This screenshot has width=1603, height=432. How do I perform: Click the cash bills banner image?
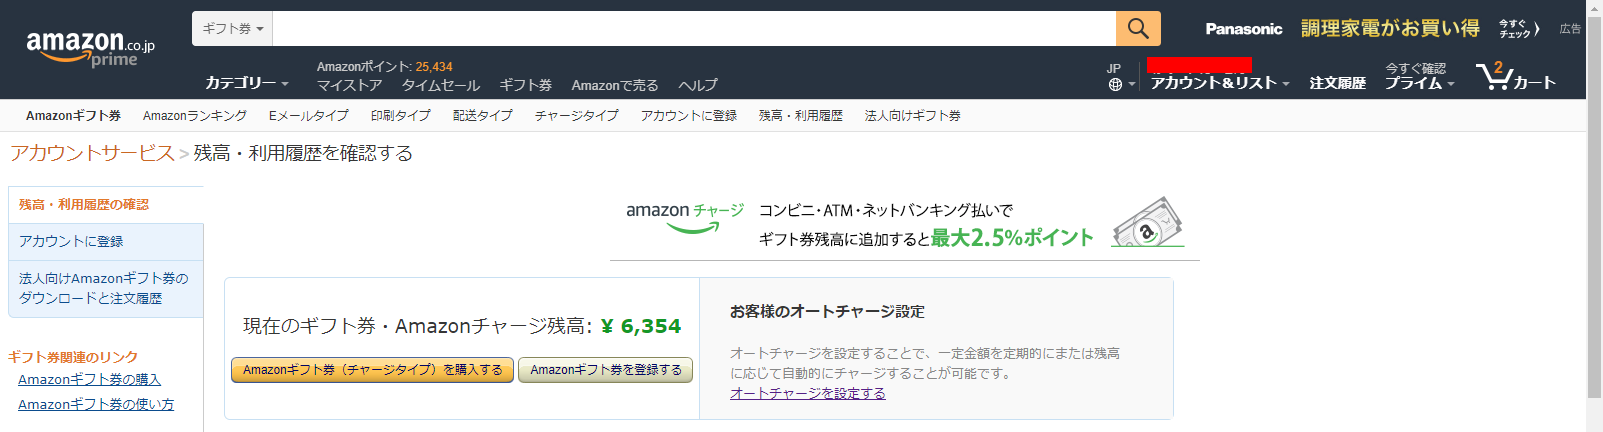click(1148, 222)
